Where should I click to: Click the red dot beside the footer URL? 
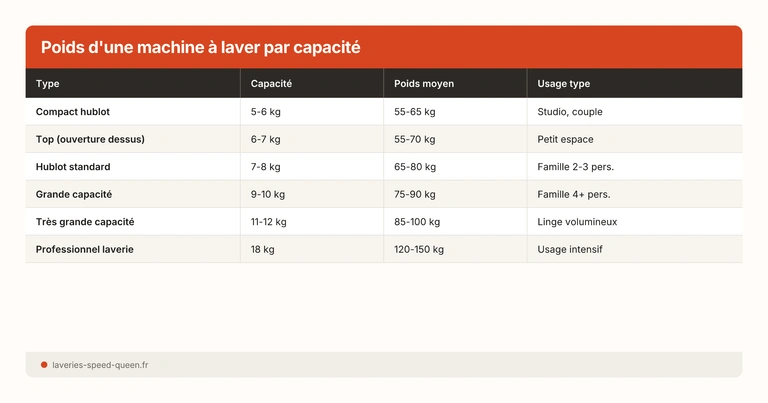44,365
